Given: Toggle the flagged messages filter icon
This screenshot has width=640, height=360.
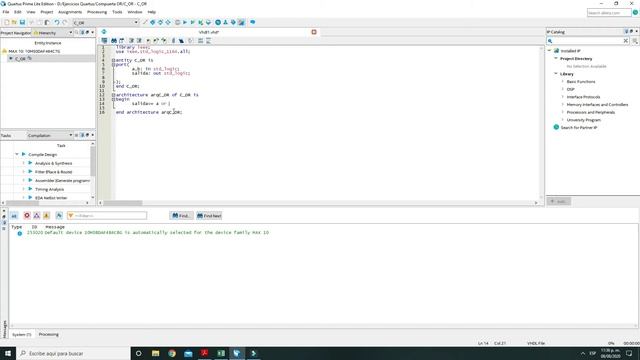Looking at the screenshot, I should click(x=59, y=216).
